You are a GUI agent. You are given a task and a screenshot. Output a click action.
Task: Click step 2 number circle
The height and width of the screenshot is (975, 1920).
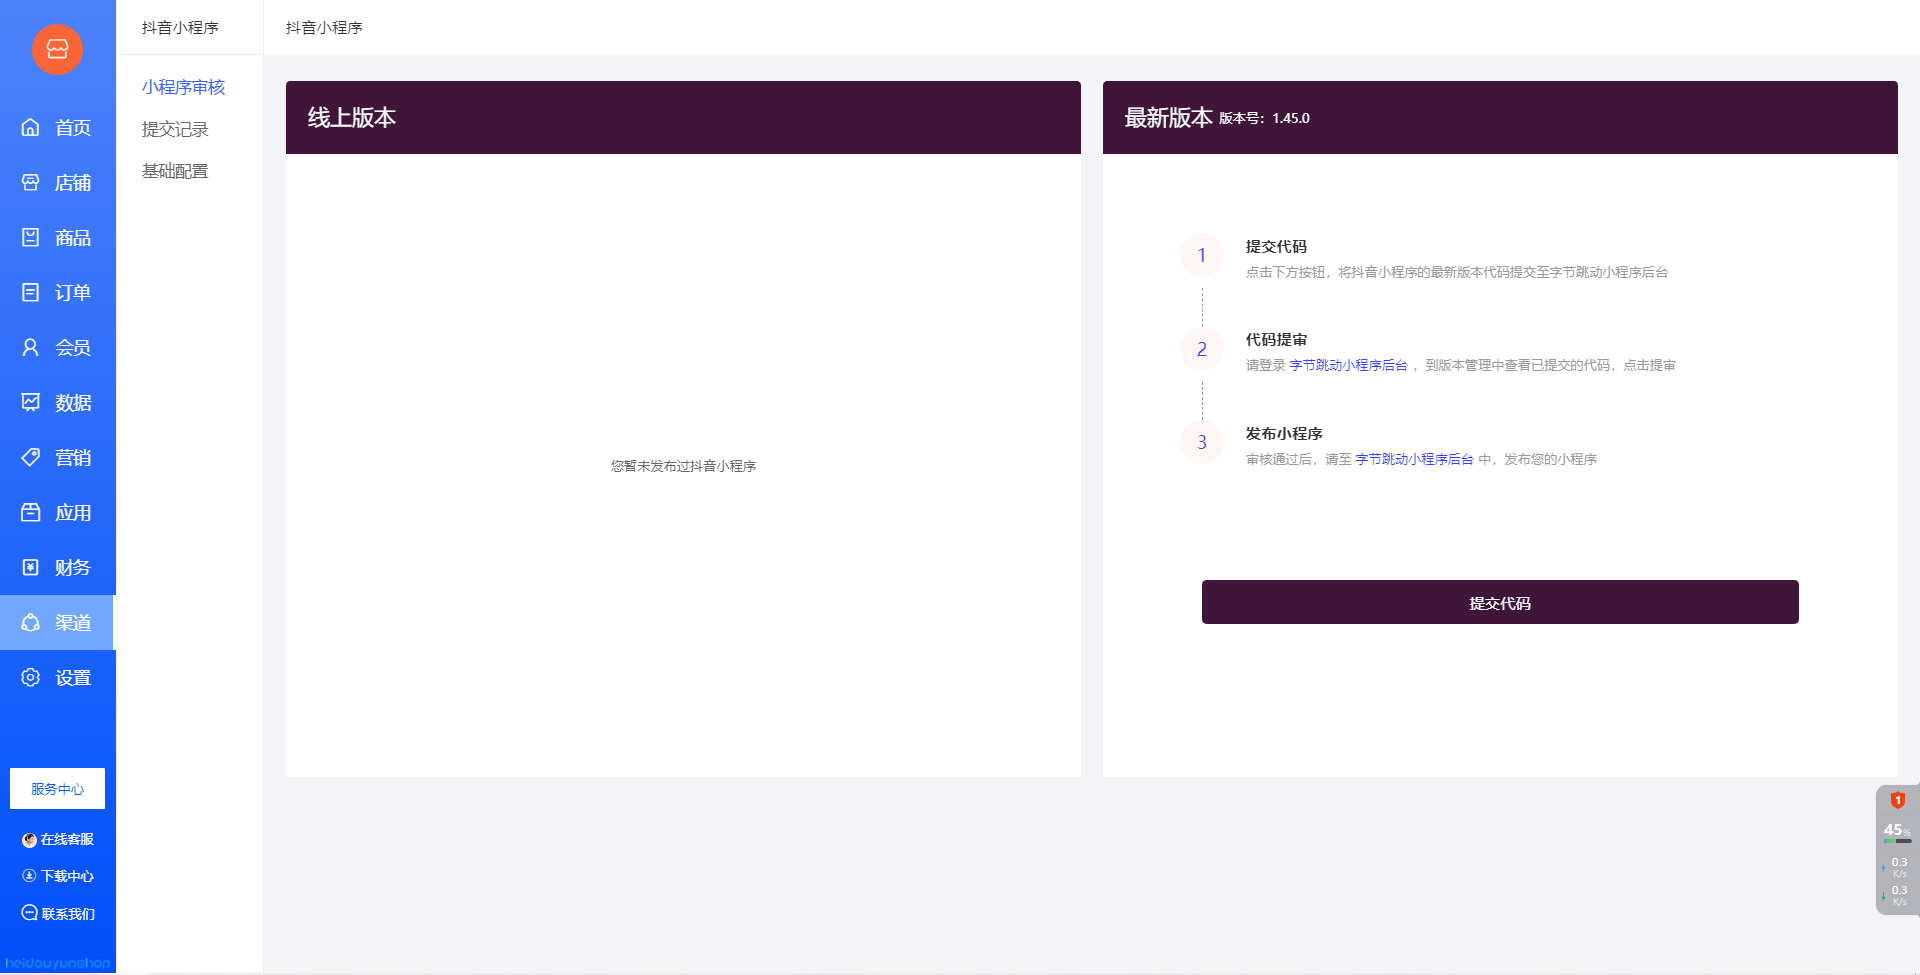point(1202,349)
